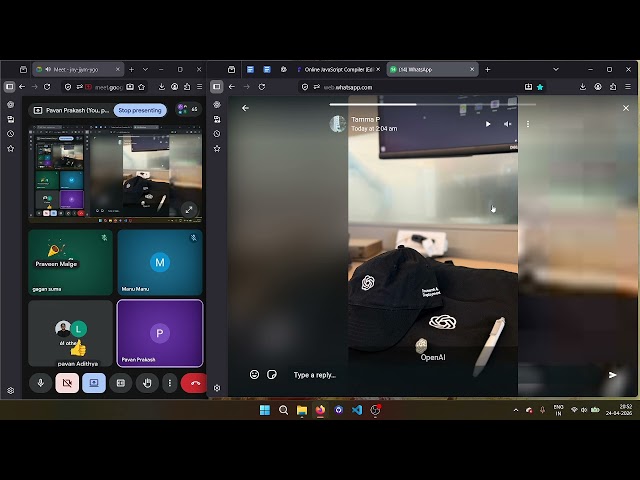Send the status reply

click(x=612, y=375)
